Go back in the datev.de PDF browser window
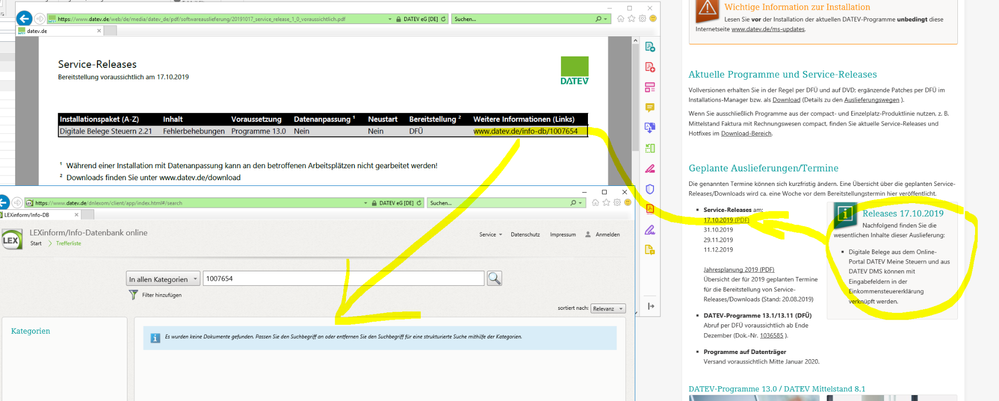Screen dimensions: 999x401 [24, 18]
